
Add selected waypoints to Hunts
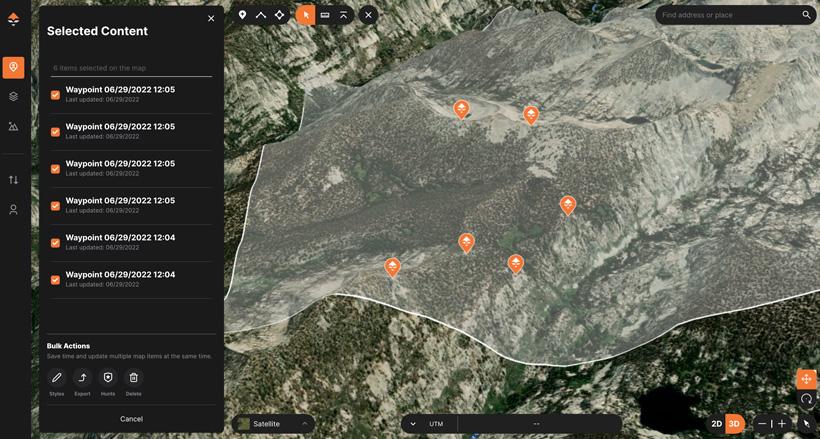point(108,378)
